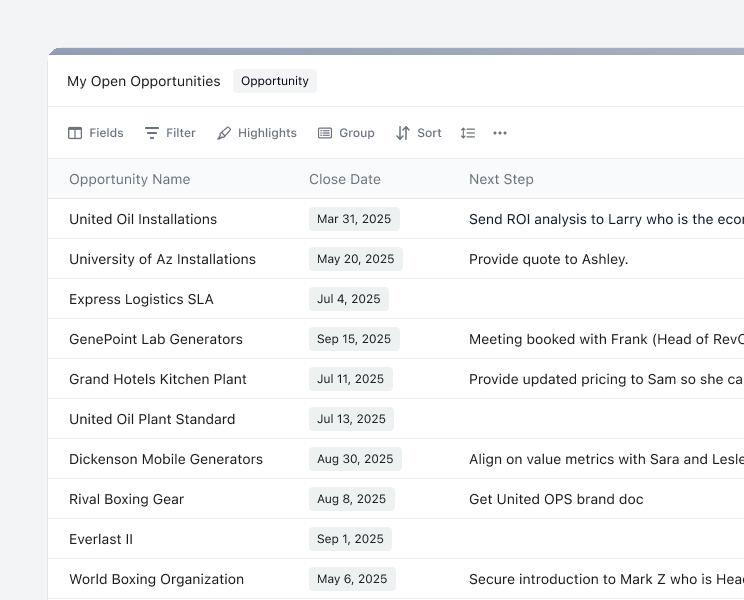
Task: Open the Rival Boxing Gear opportunity
Action: [126, 499]
